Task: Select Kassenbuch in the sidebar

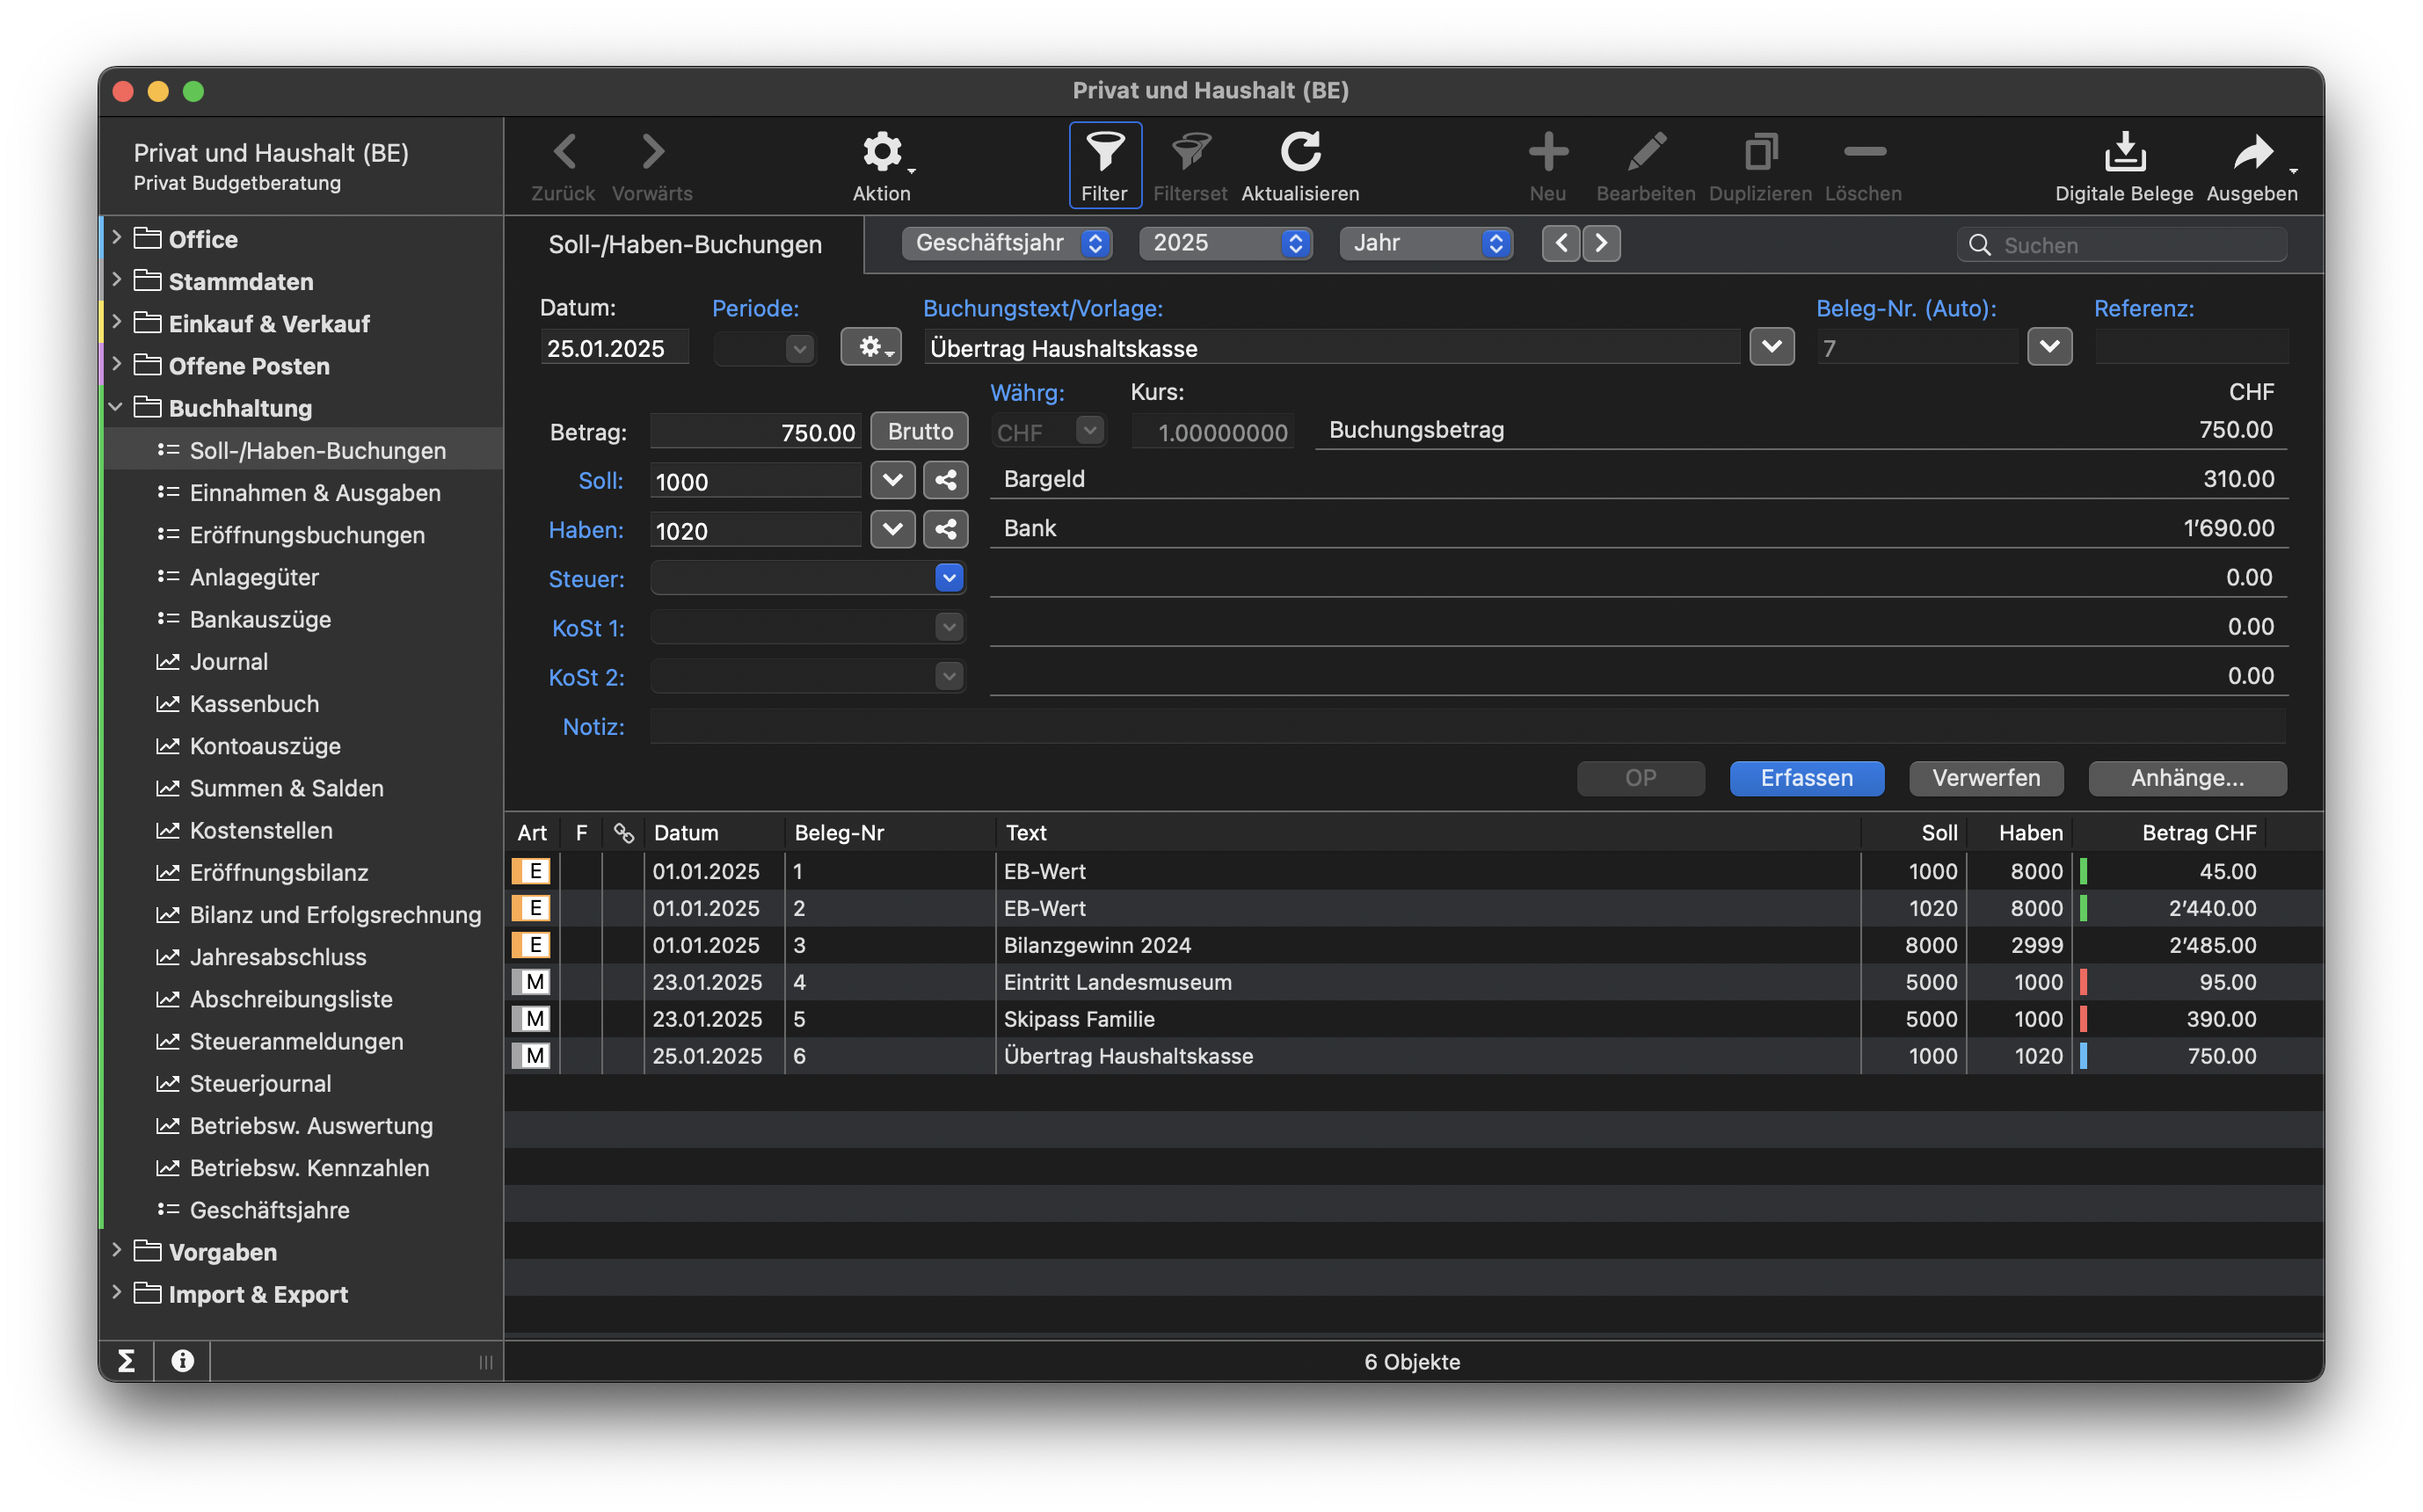Action: click(x=254, y=703)
